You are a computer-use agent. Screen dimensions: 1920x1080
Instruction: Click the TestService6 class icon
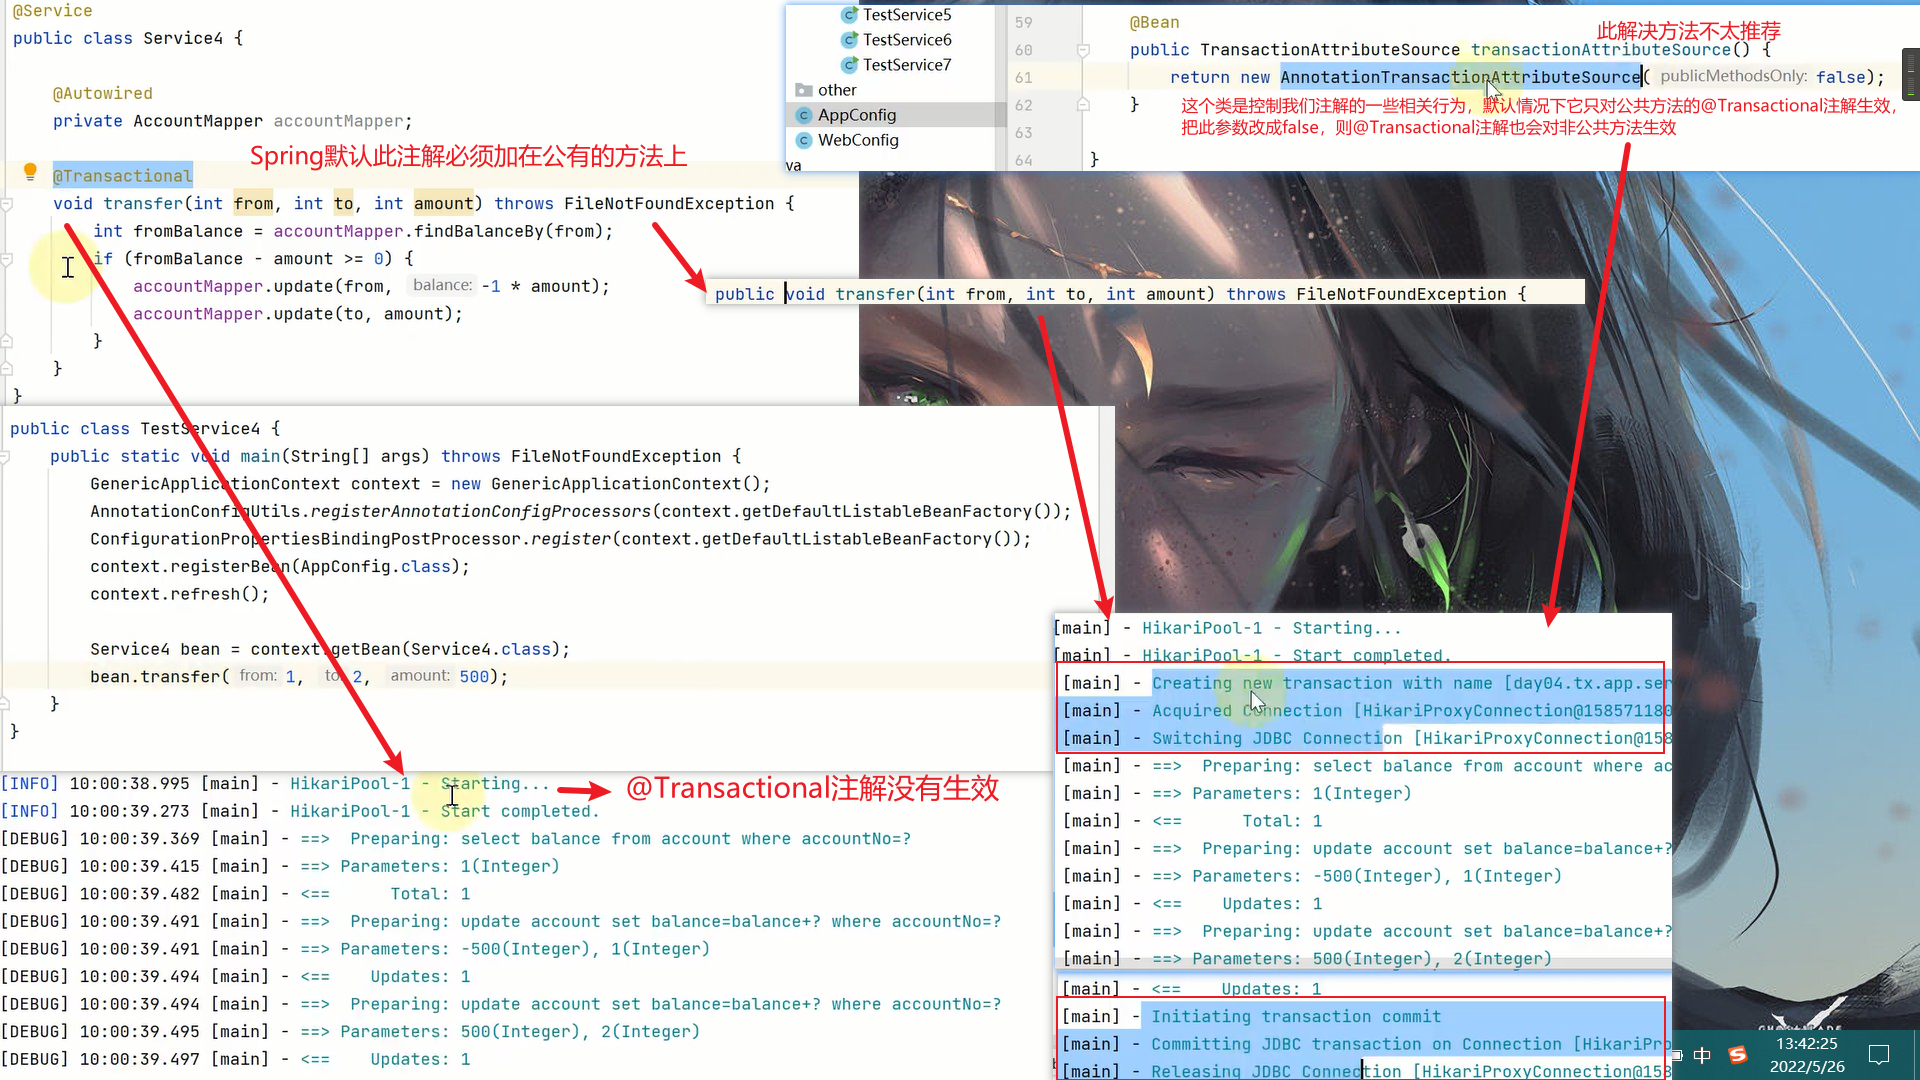click(849, 40)
